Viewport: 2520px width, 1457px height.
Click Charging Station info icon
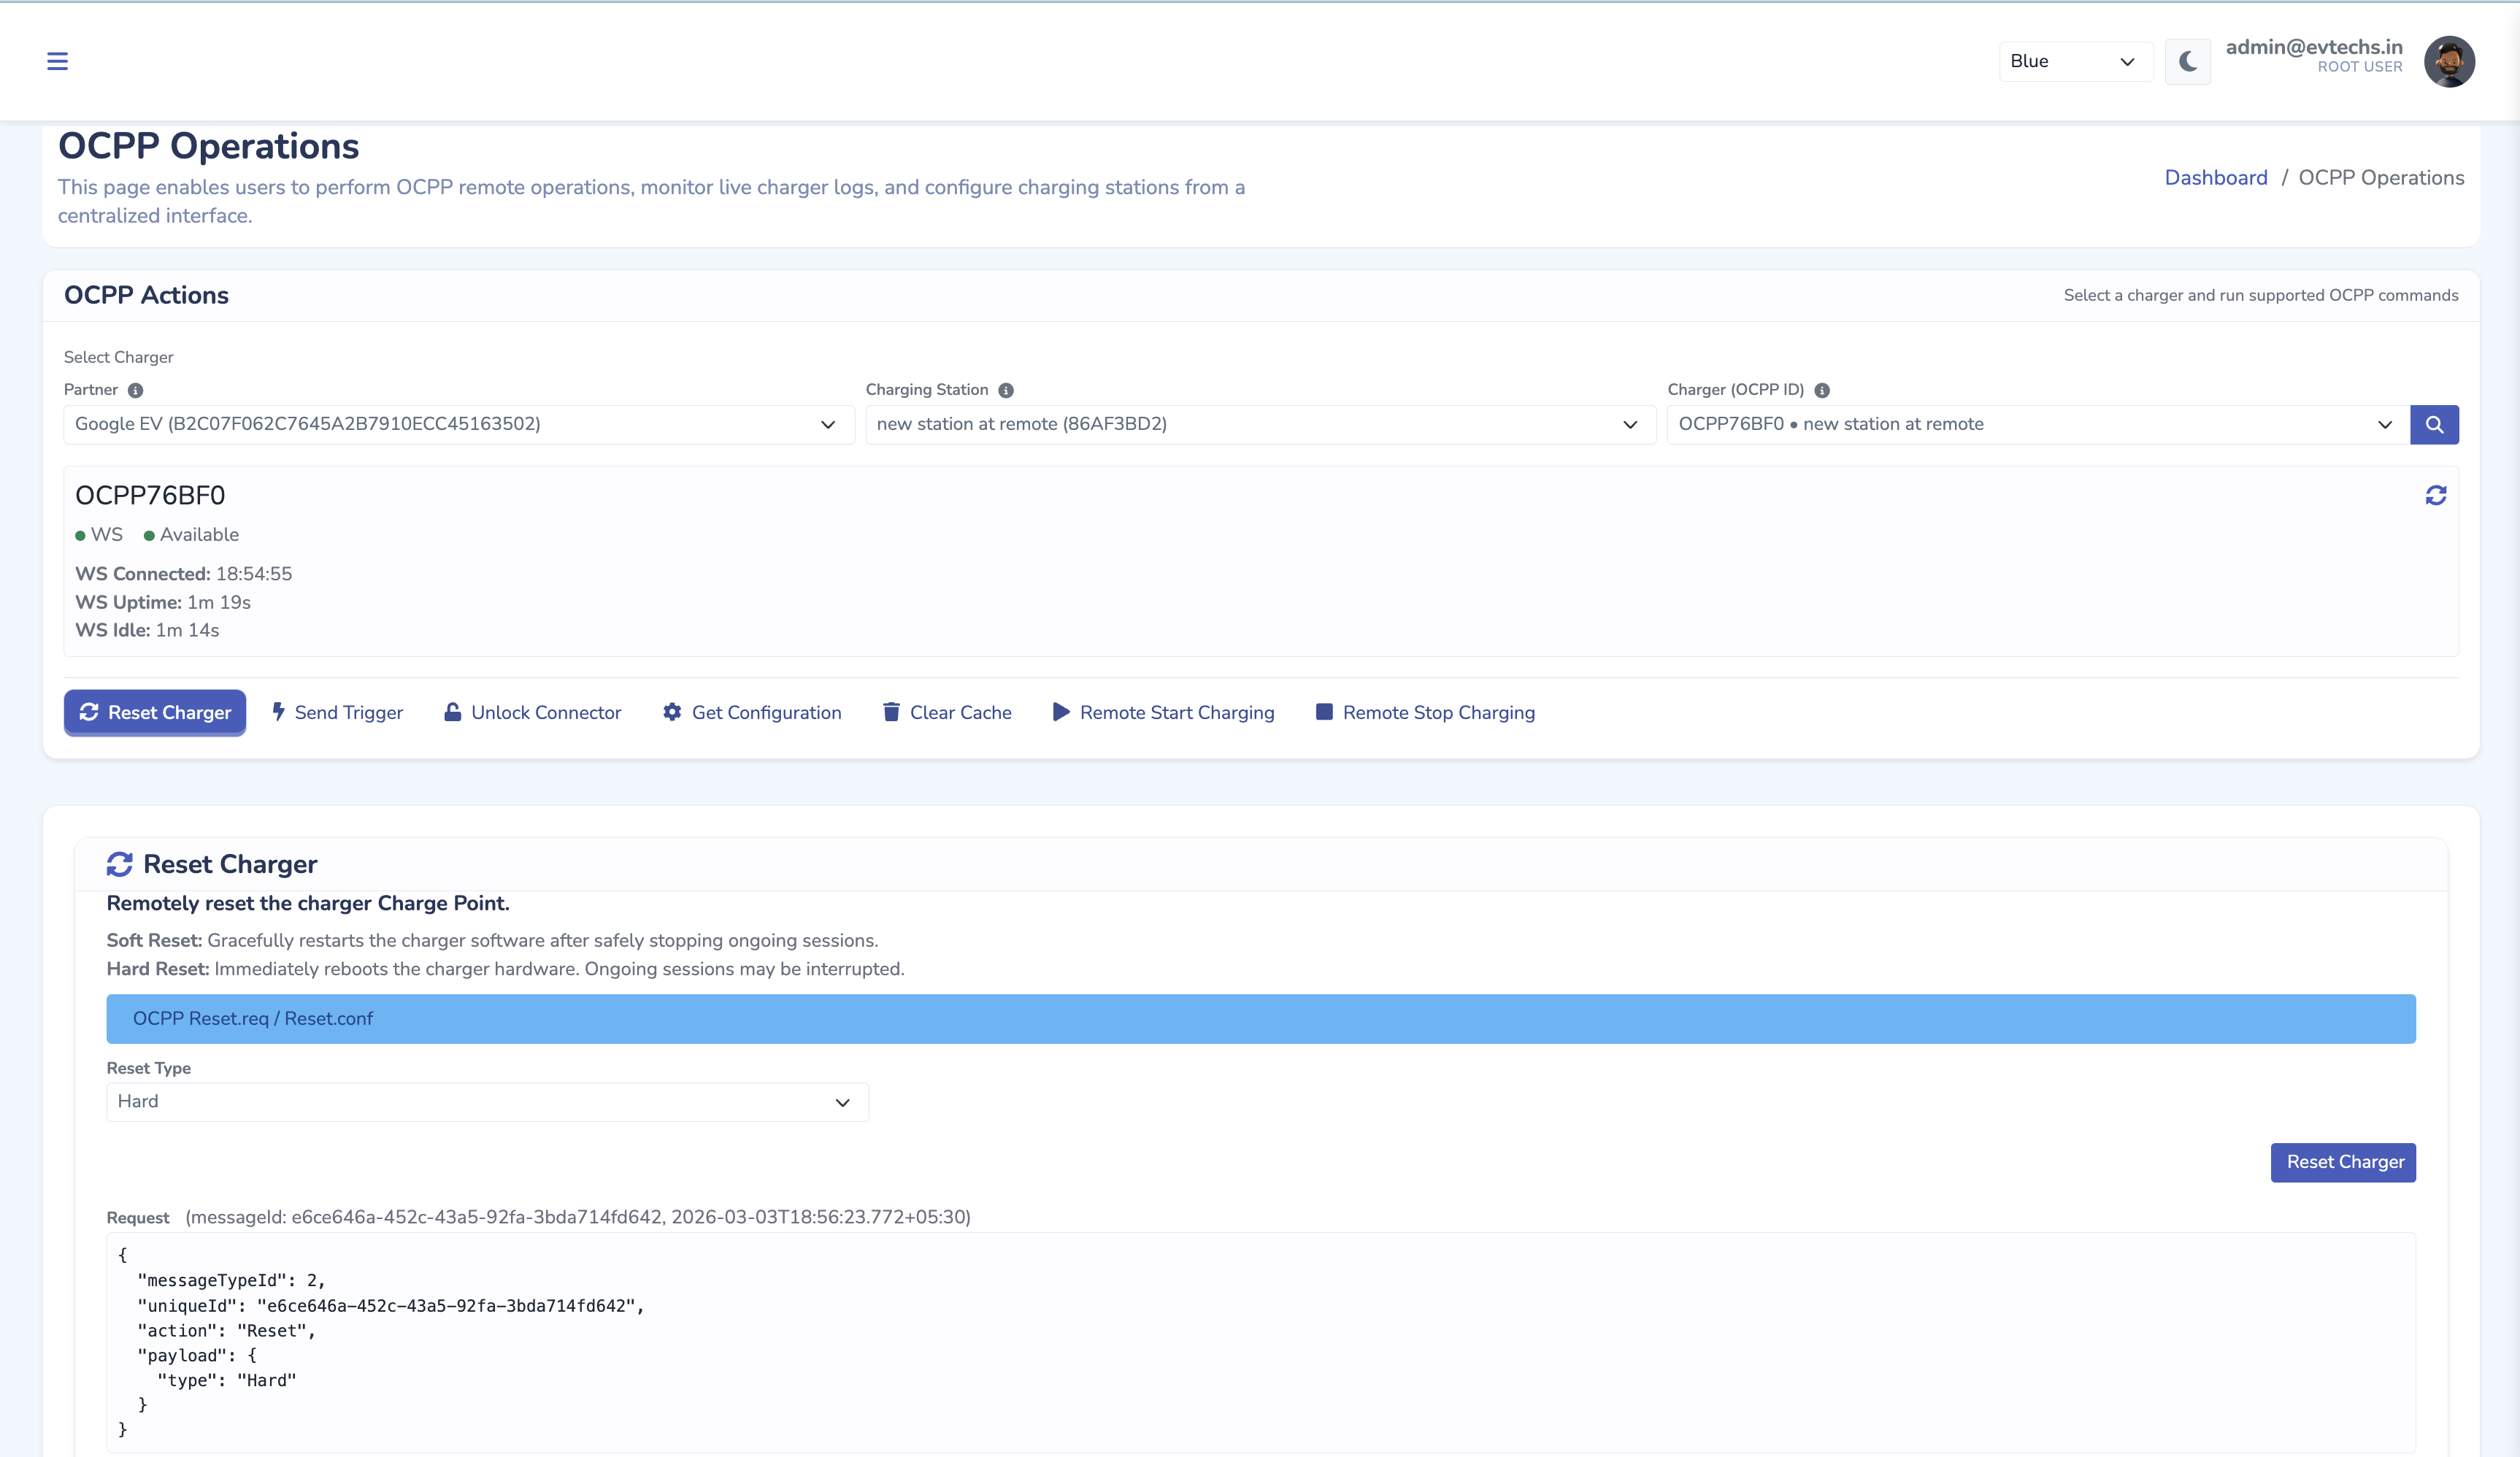tap(1006, 390)
